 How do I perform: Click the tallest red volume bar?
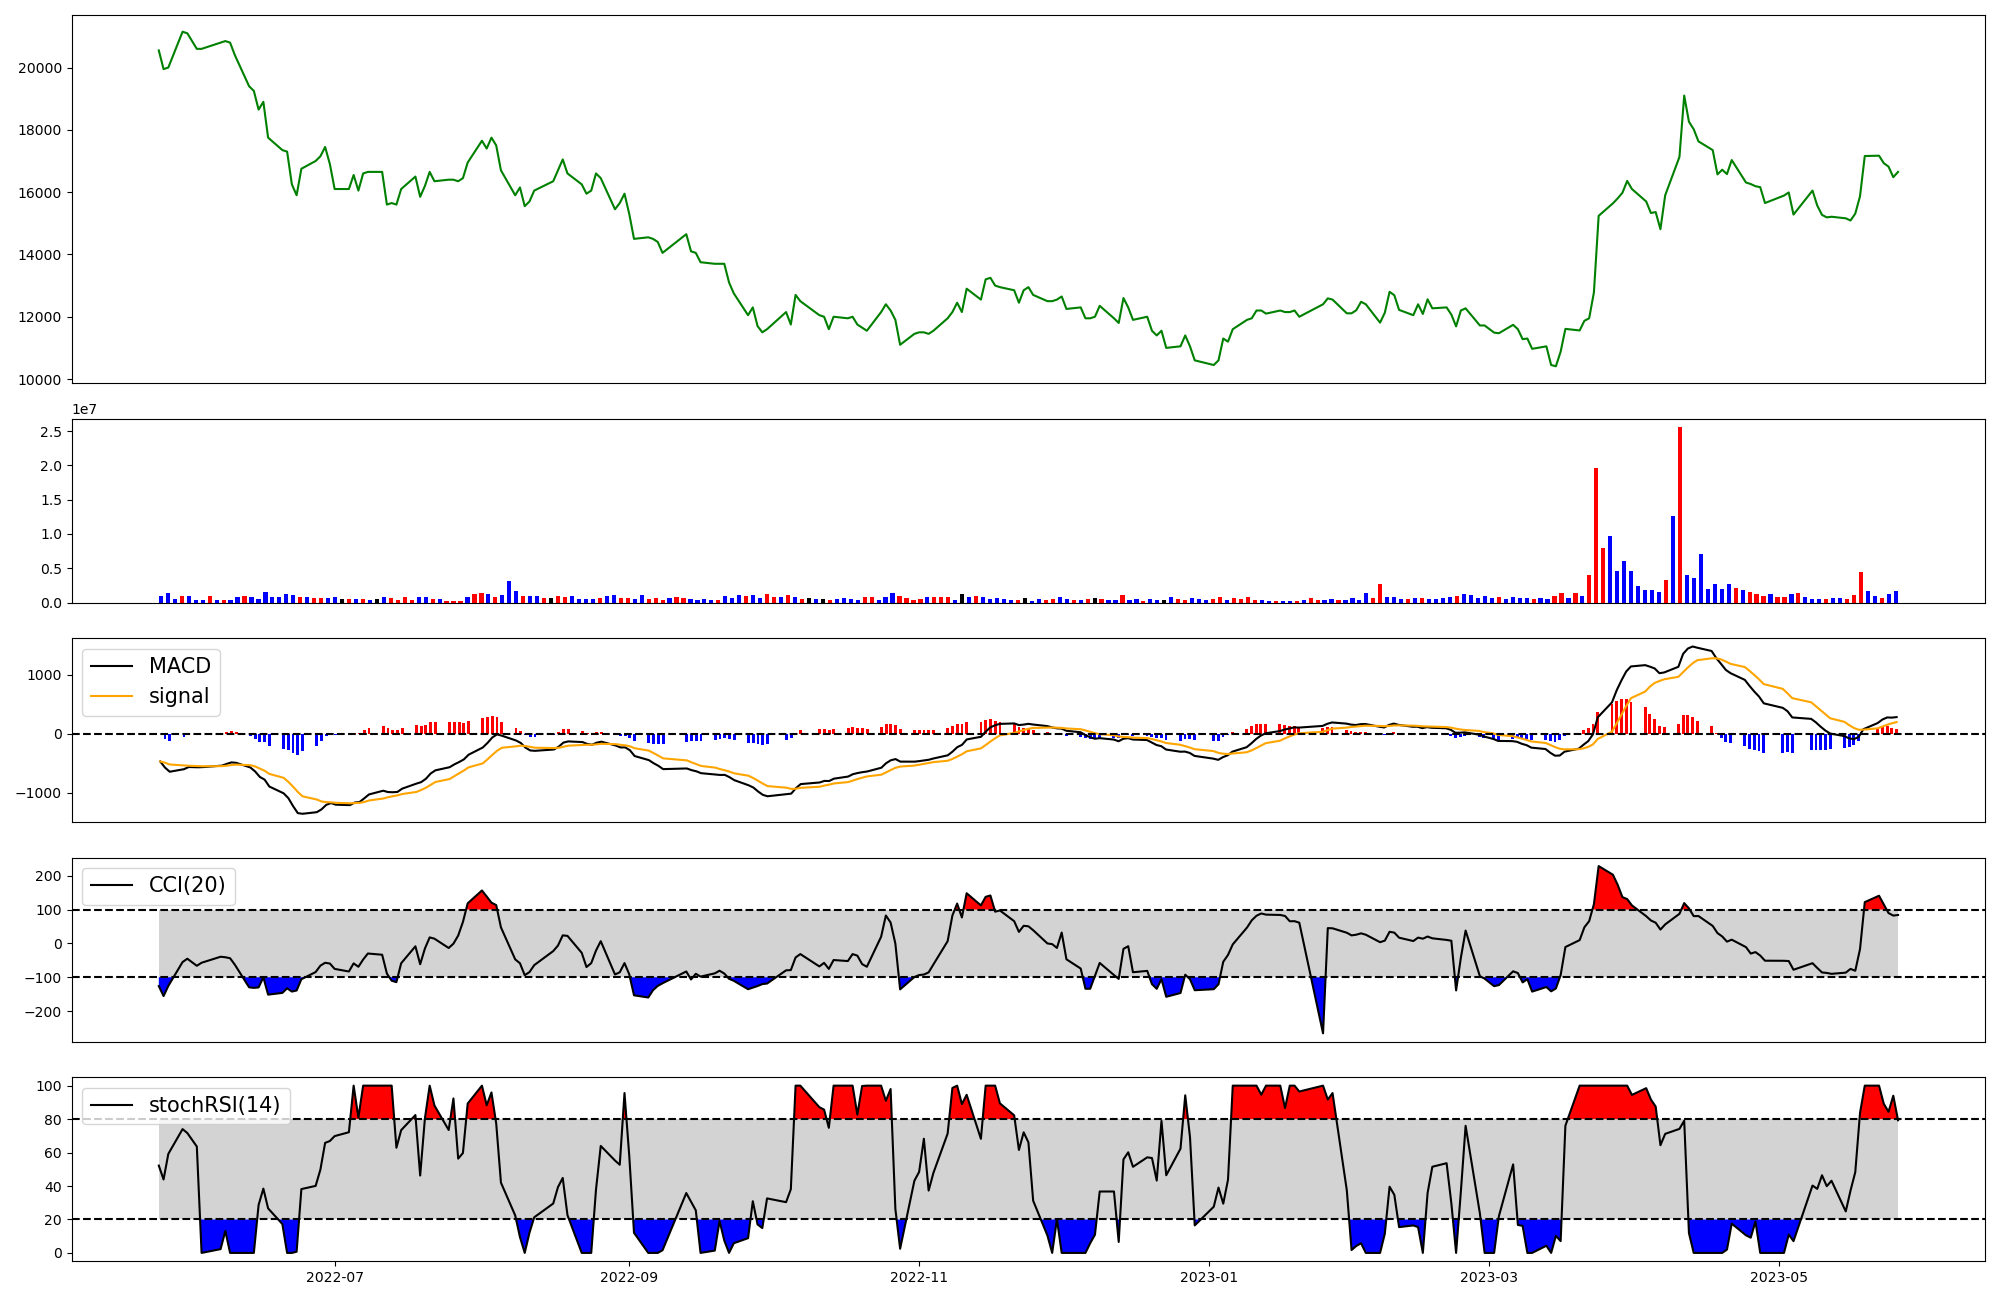click(1680, 515)
